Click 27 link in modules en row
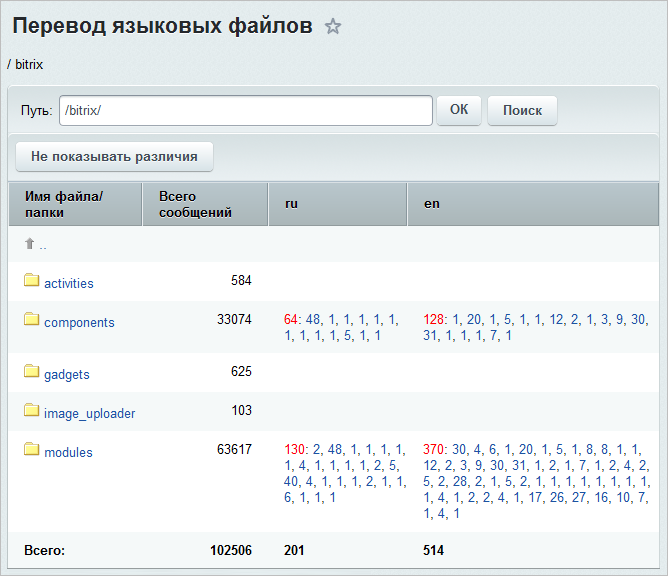The width and height of the screenshot is (668, 576). click(x=579, y=498)
